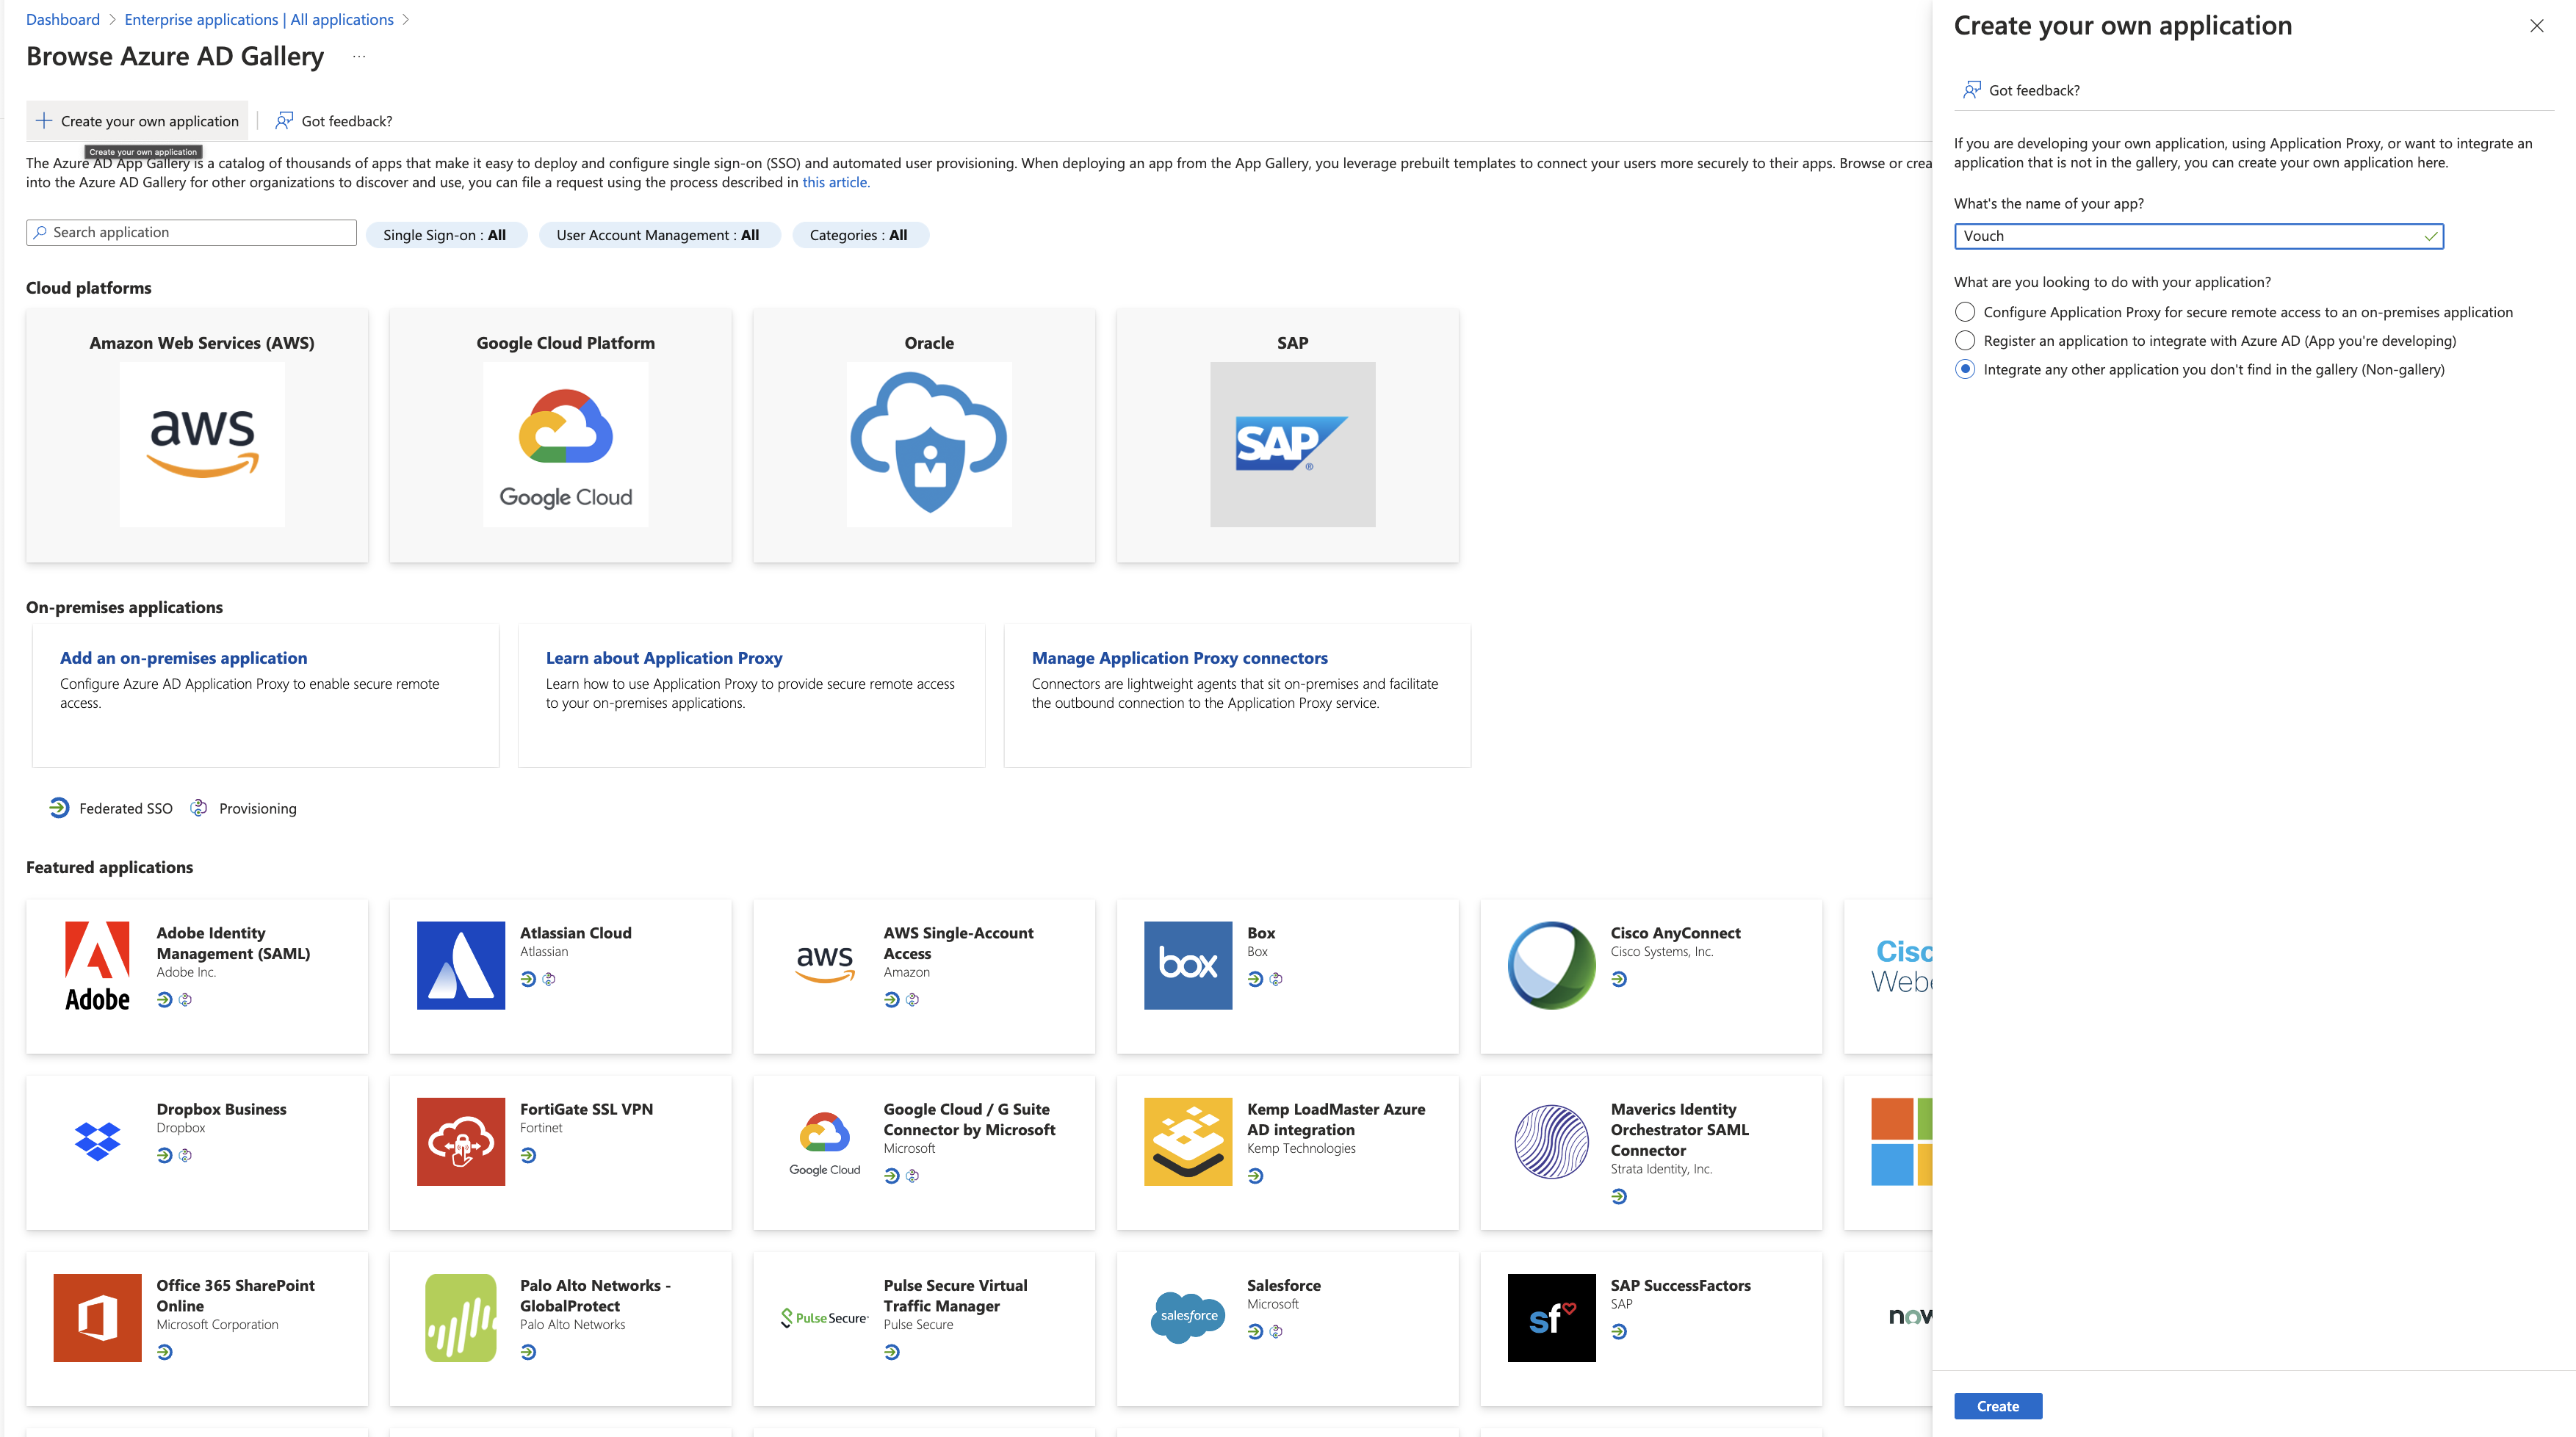Click the app name input field
This screenshot has height=1437, width=2576.
coord(2190,236)
